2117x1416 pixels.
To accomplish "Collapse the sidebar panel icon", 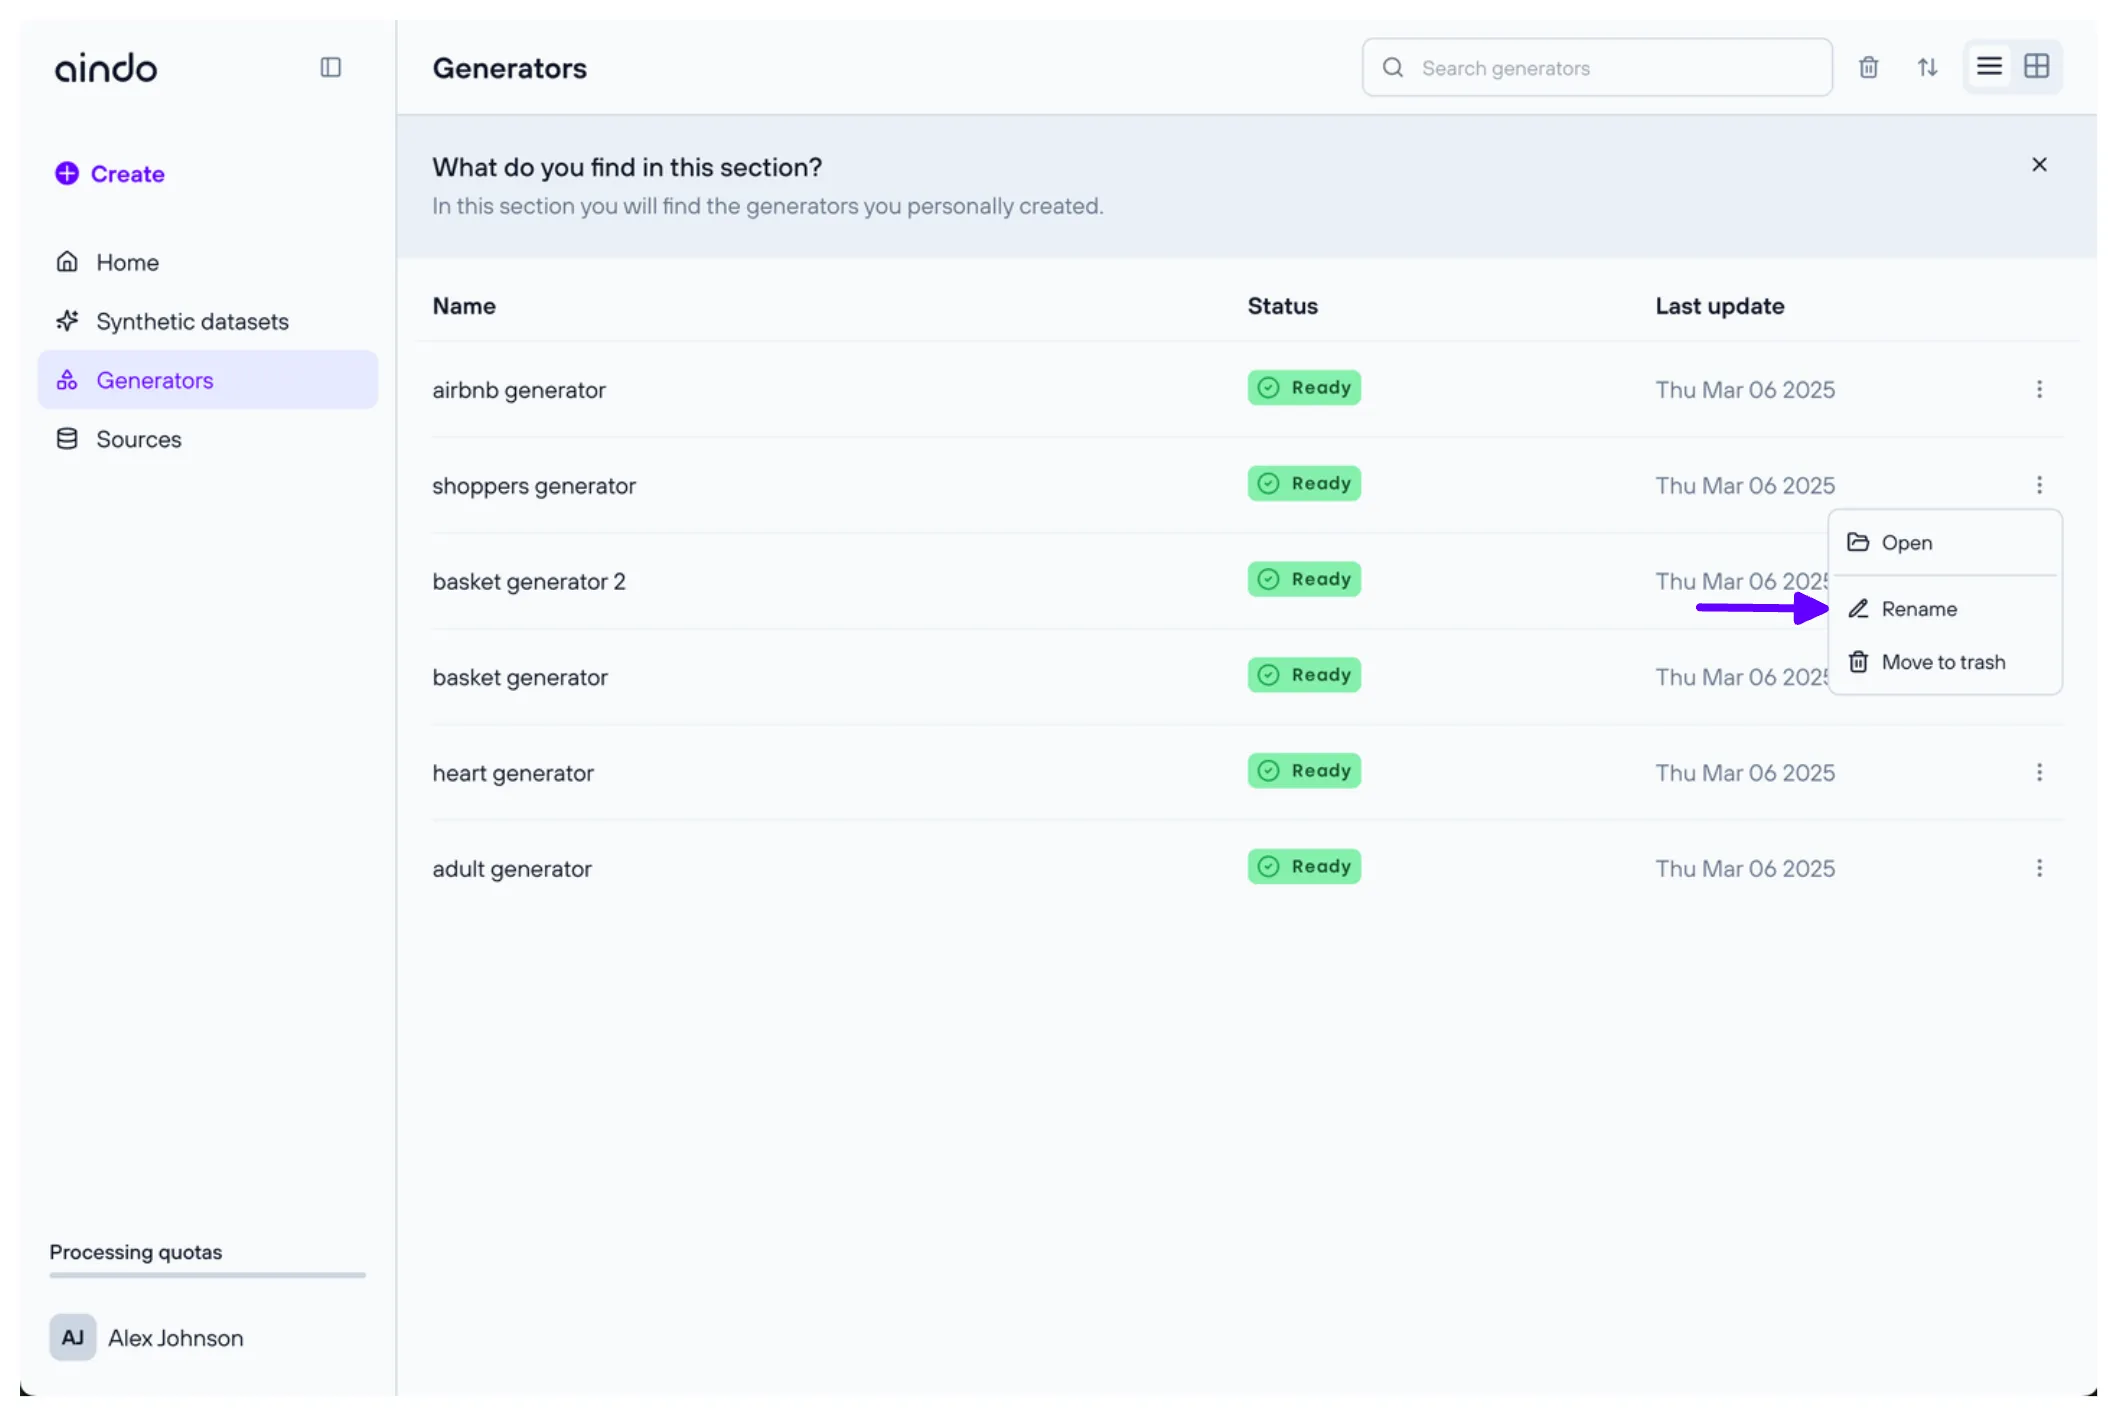I will 330,67.
